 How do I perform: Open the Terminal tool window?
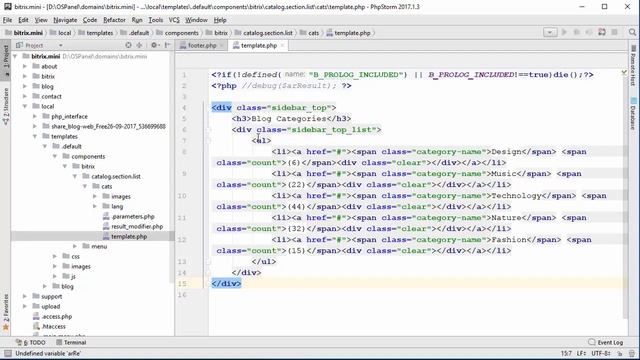tap(71, 342)
